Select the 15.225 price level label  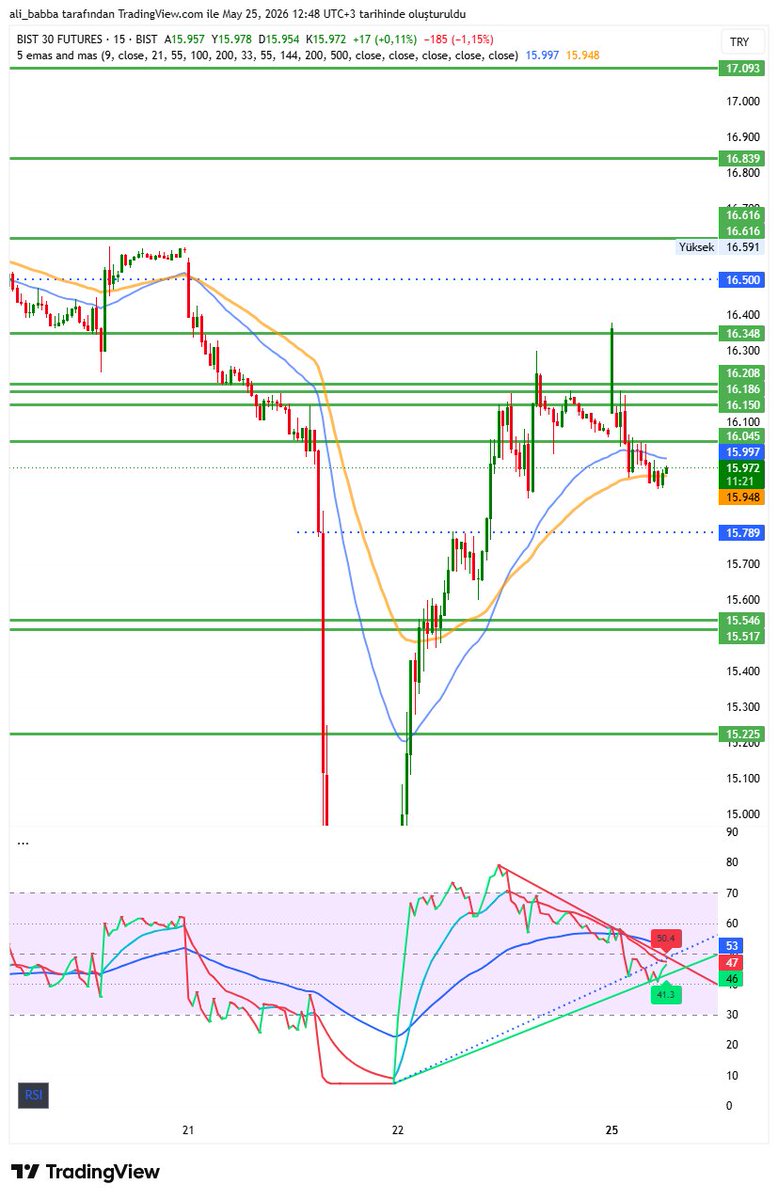click(x=741, y=733)
